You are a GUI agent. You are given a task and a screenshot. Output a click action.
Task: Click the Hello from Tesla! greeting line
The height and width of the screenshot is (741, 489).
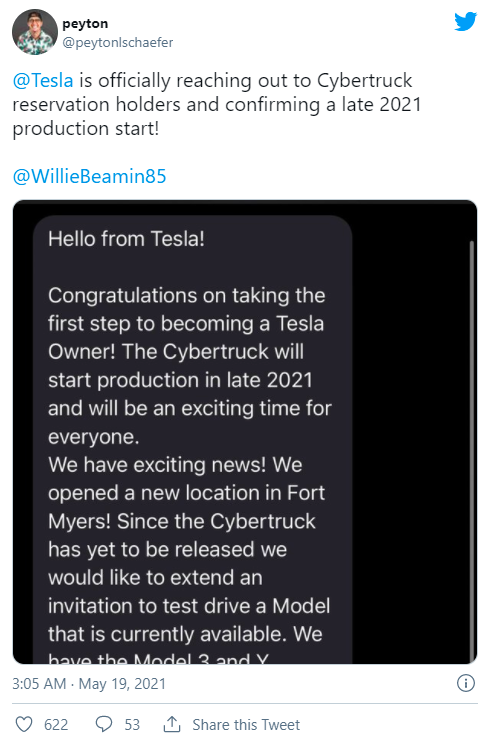coord(126,239)
